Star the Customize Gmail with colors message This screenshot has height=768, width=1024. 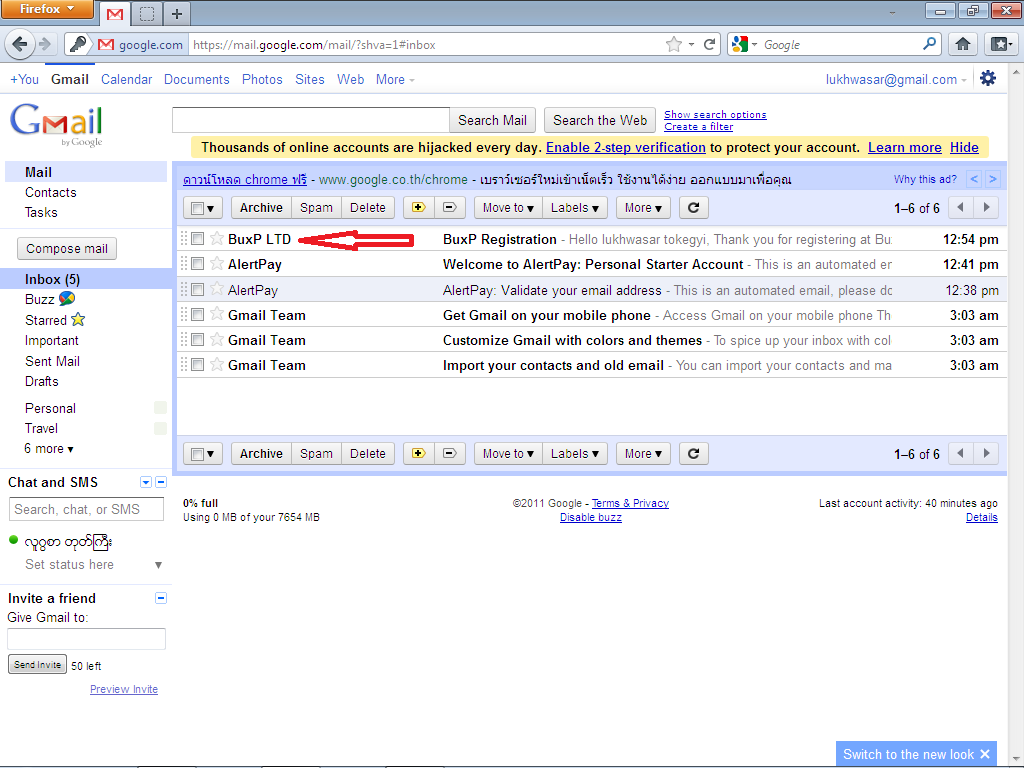click(217, 340)
